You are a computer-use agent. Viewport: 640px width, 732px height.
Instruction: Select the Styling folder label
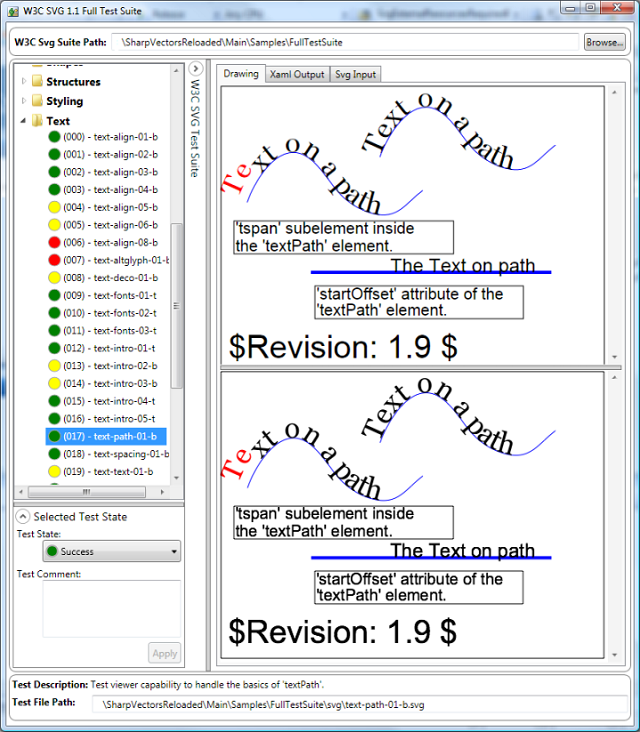[x=64, y=101]
